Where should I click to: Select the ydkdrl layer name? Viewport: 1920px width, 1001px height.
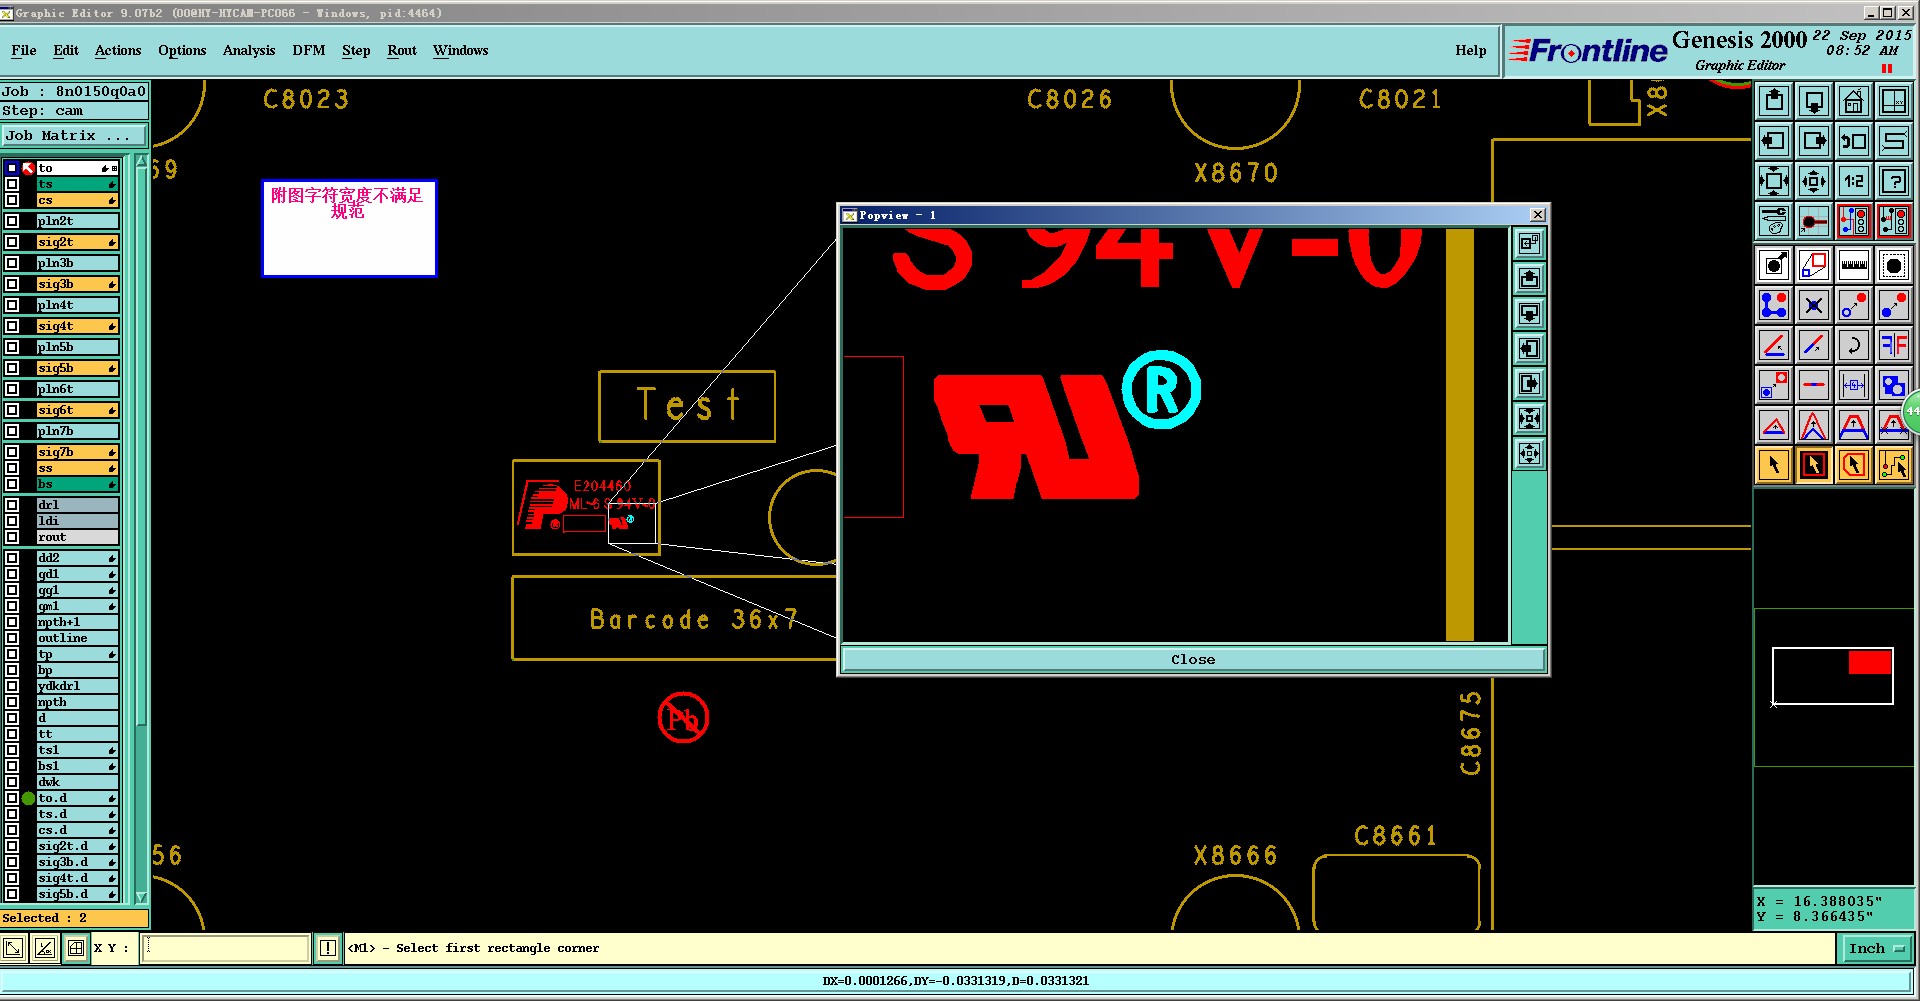[x=78, y=686]
